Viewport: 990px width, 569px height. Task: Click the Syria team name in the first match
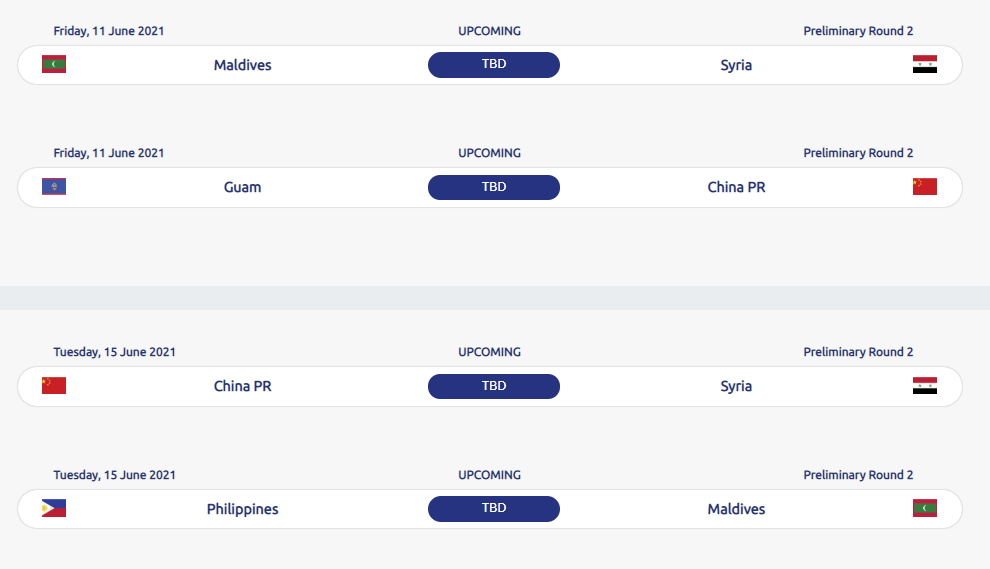736,66
